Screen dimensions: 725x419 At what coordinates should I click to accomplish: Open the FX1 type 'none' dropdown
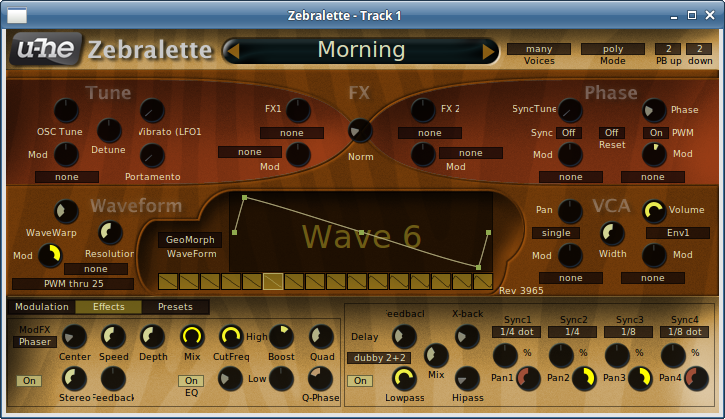[x=292, y=133]
